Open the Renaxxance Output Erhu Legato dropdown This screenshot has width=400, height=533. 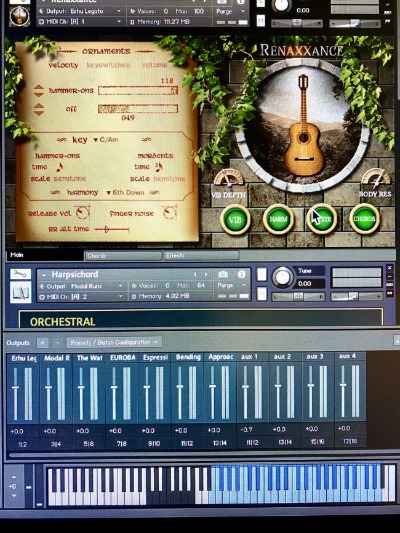click(80, 11)
